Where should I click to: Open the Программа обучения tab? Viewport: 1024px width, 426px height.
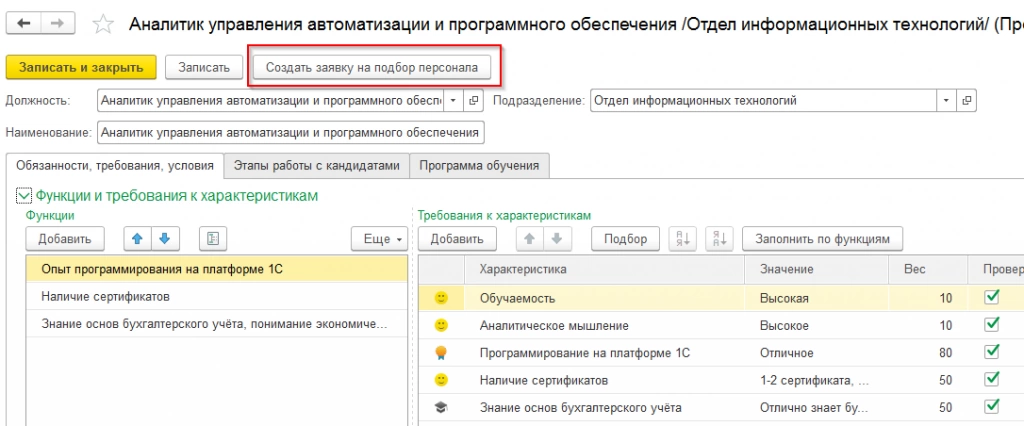pyautogui.click(x=479, y=165)
